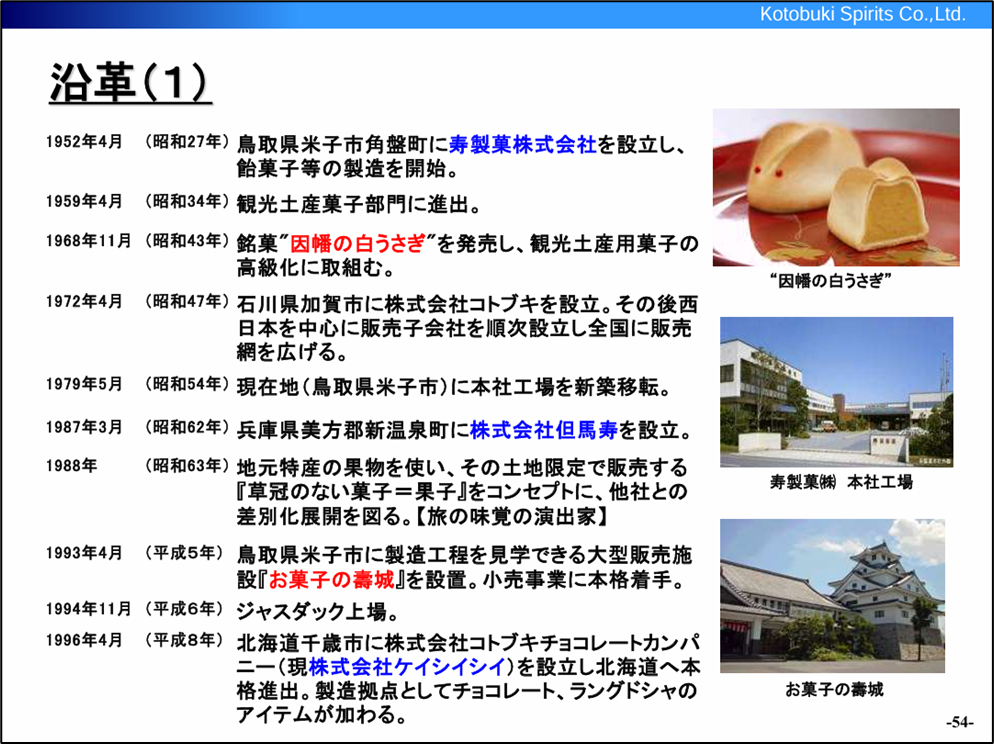994x744 pixels.
Task: Select the headquarters factory photo
Action: pyautogui.click(x=835, y=392)
